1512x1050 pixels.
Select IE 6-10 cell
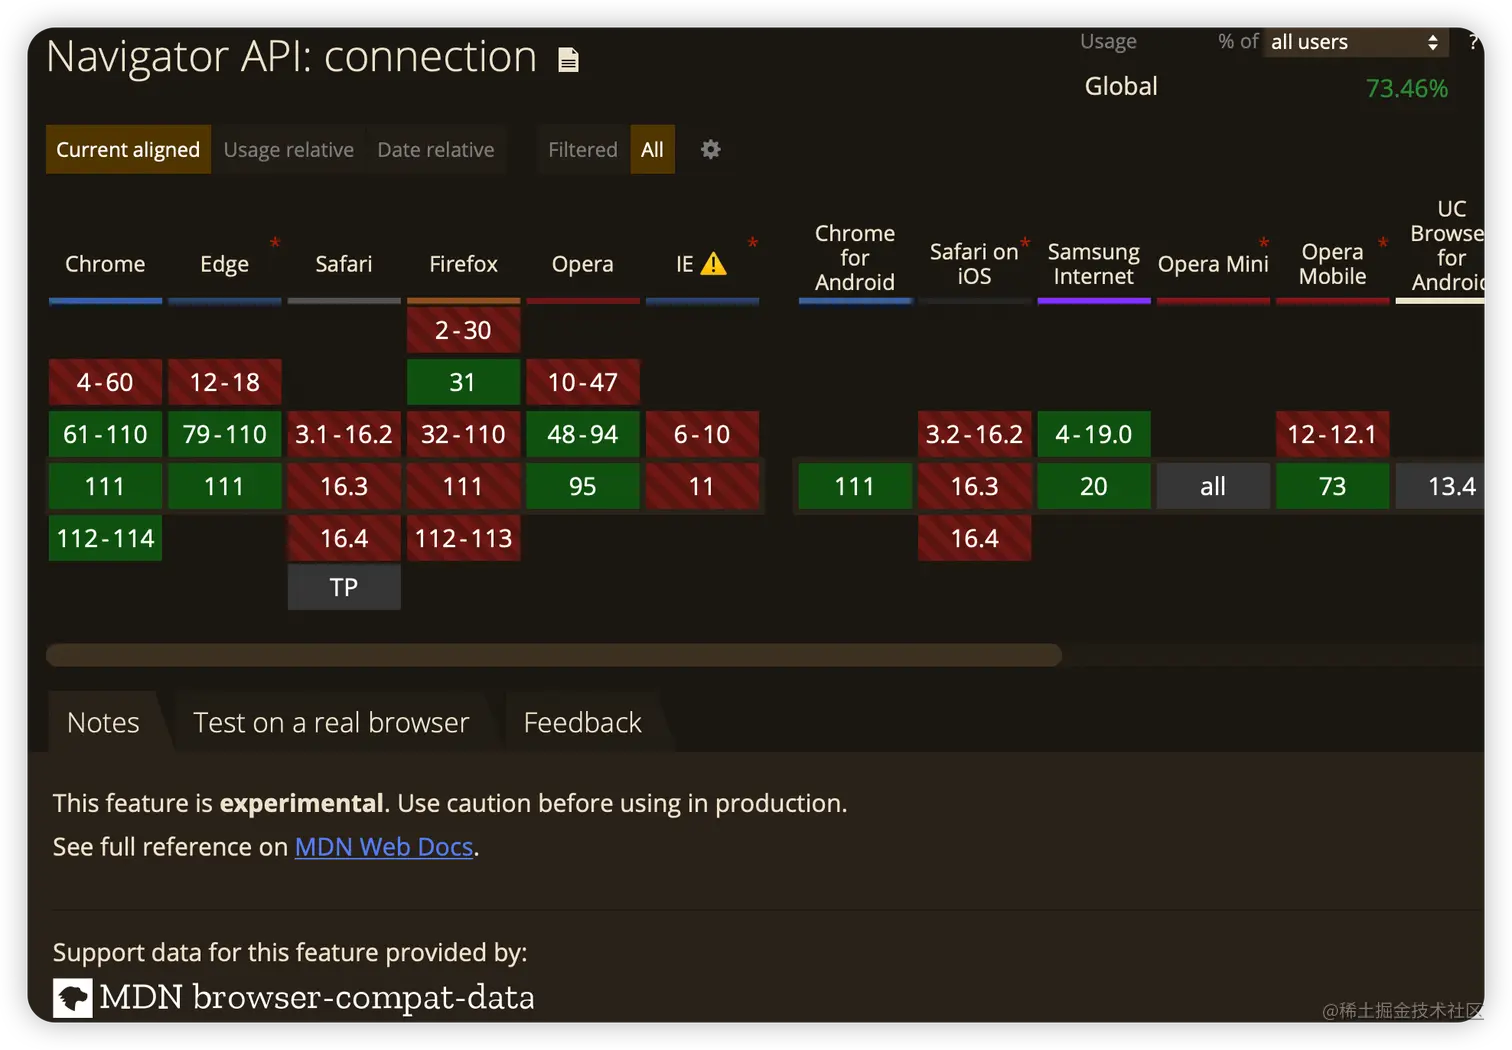pyautogui.click(x=702, y=434)
